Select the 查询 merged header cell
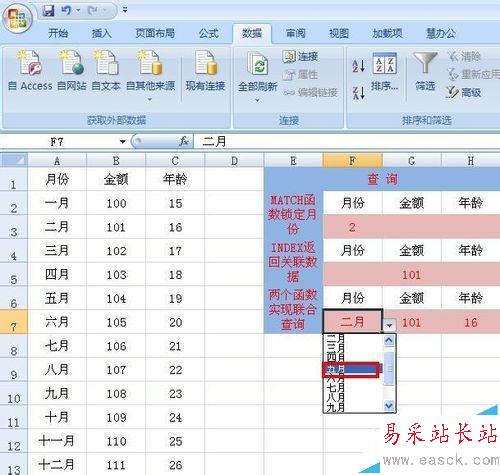 pos(382,179)
